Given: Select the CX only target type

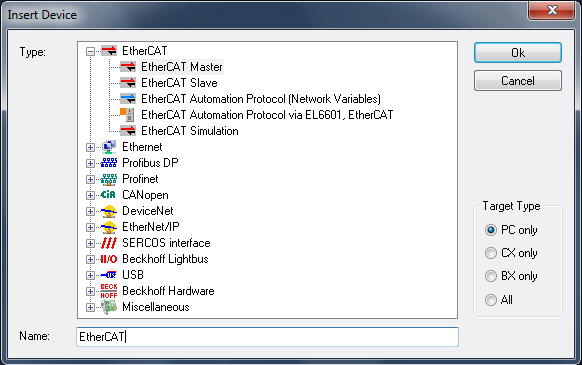Looking at the screenshot, I should click(491, 253).
